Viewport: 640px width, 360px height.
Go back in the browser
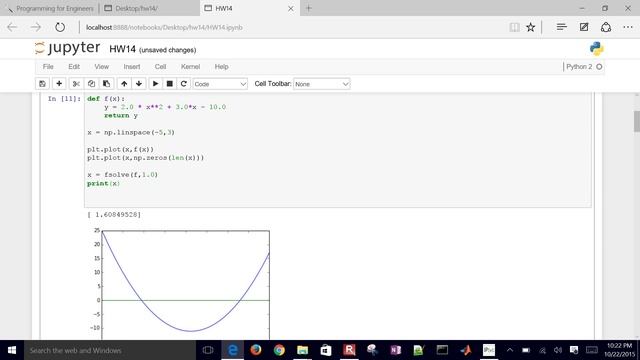tap(12, 27)
